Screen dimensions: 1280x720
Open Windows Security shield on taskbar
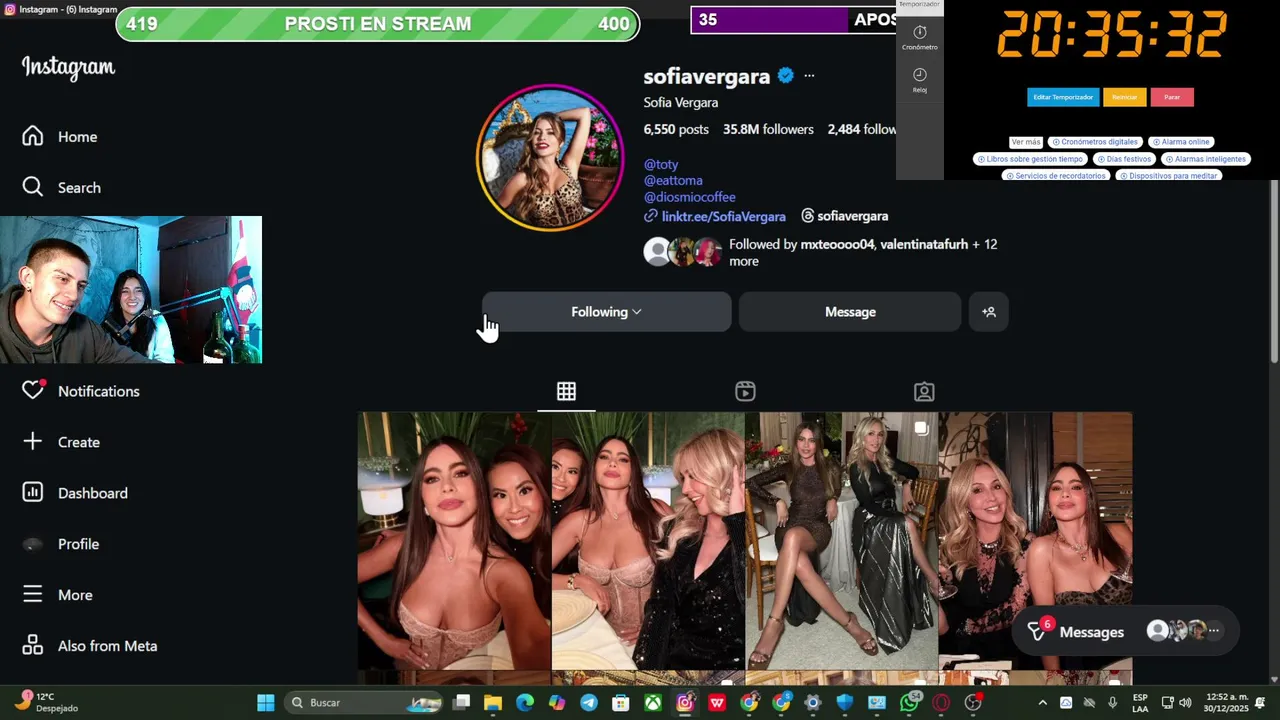pyautogui.click(x=845, y=703)
